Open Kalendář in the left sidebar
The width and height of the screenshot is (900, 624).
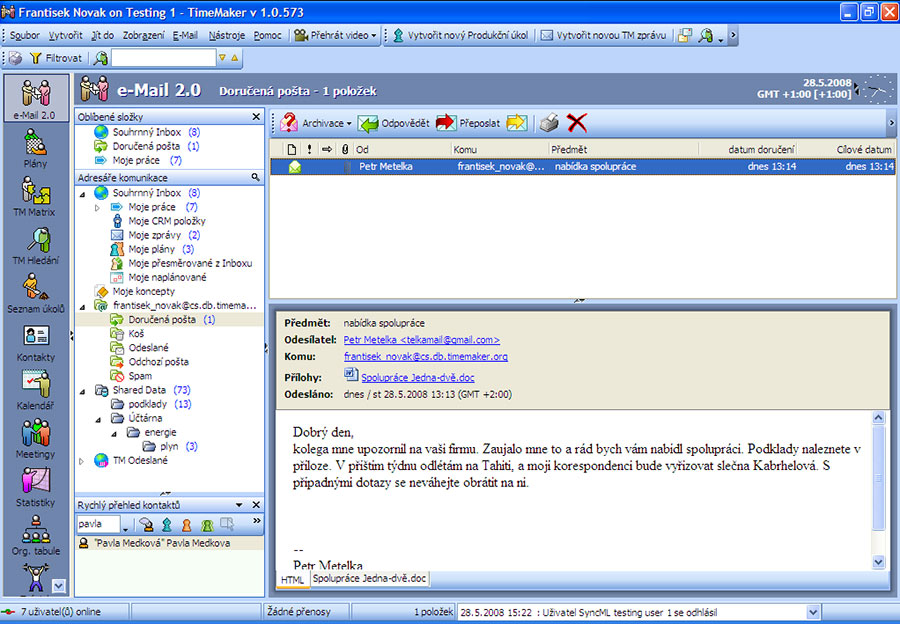tap(35, 390)
